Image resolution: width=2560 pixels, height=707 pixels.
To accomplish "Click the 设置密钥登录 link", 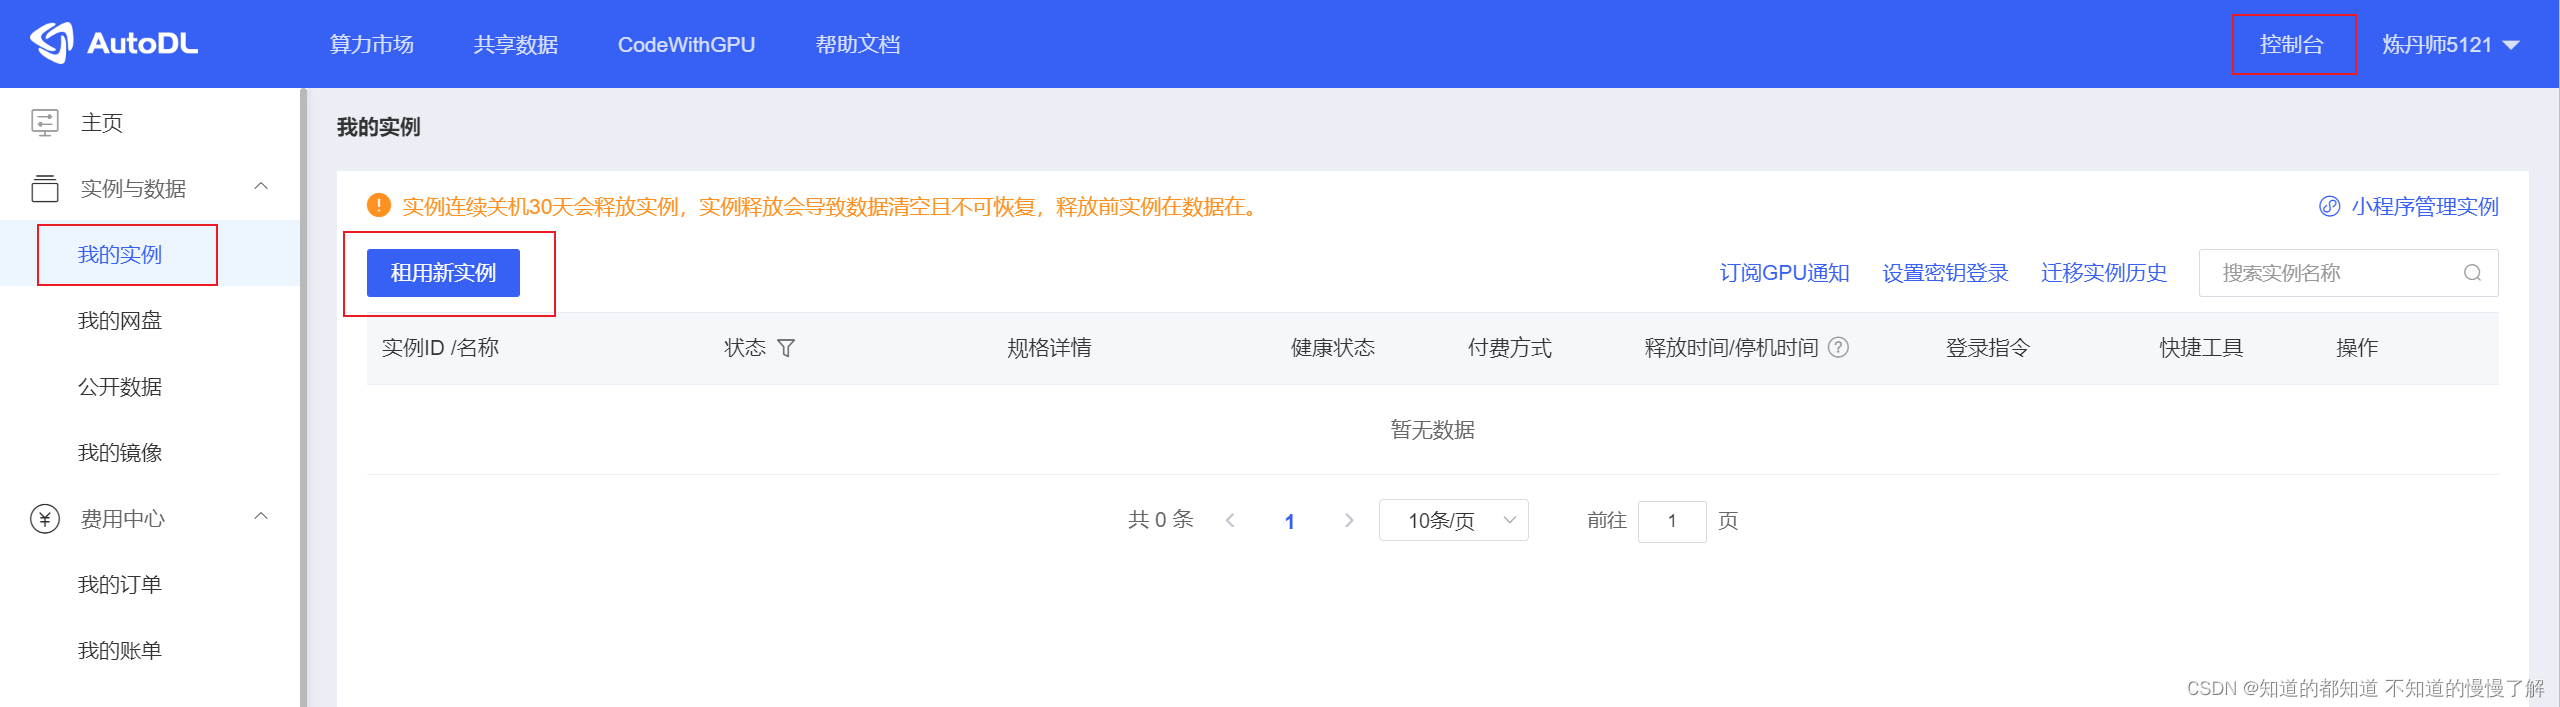I will coord(1945,273).
